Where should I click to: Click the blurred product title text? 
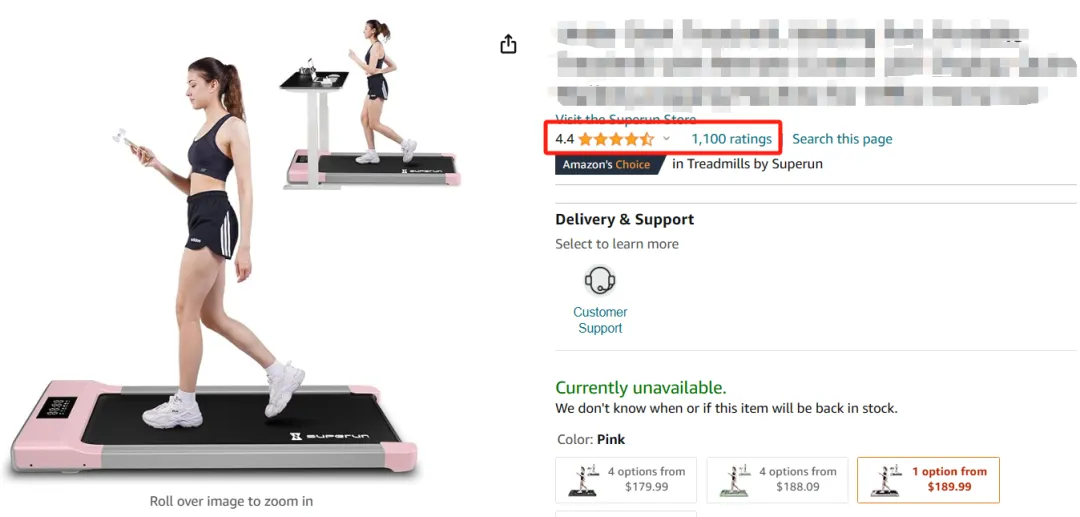point(813,63)
